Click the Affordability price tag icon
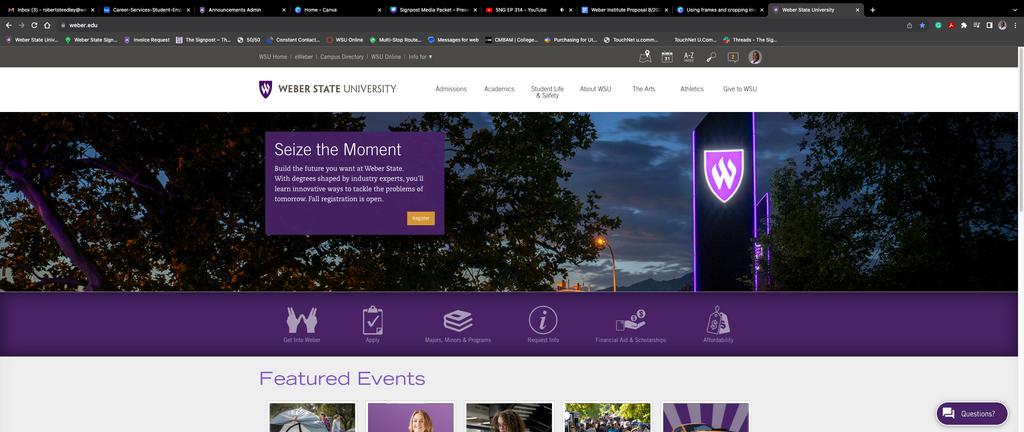The width and height of the screenshot is (1024, 432). pyautogui.click(x=718, y=320)
